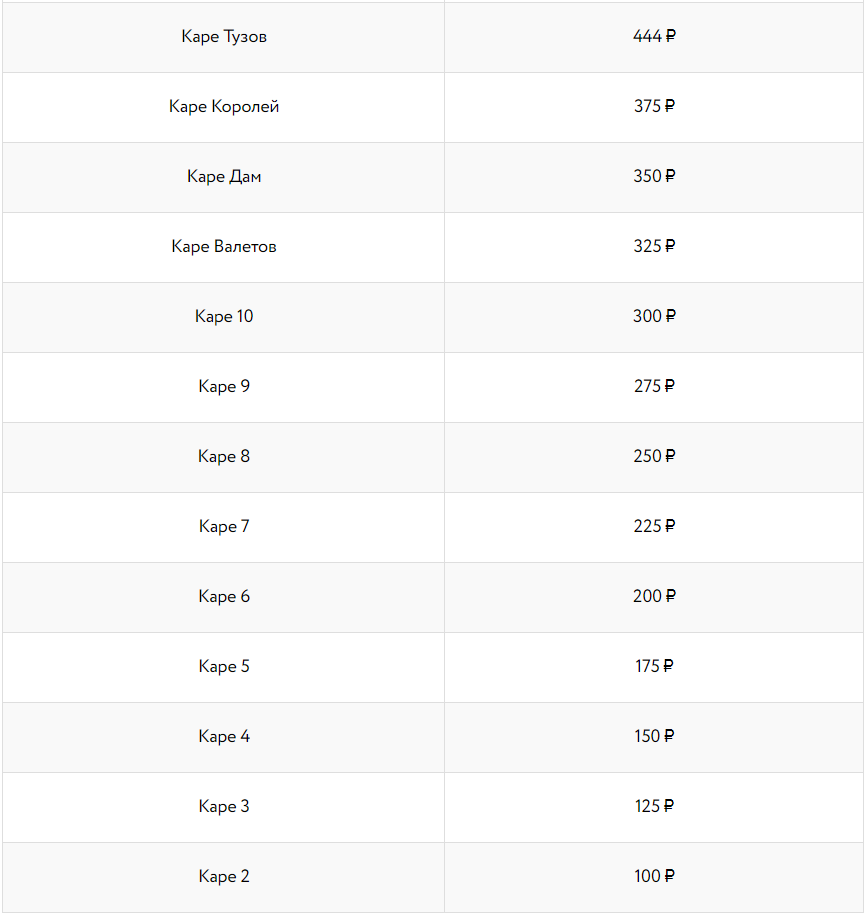Click the "Каре 8" row label
867x916 pixels.
(224, 457)
